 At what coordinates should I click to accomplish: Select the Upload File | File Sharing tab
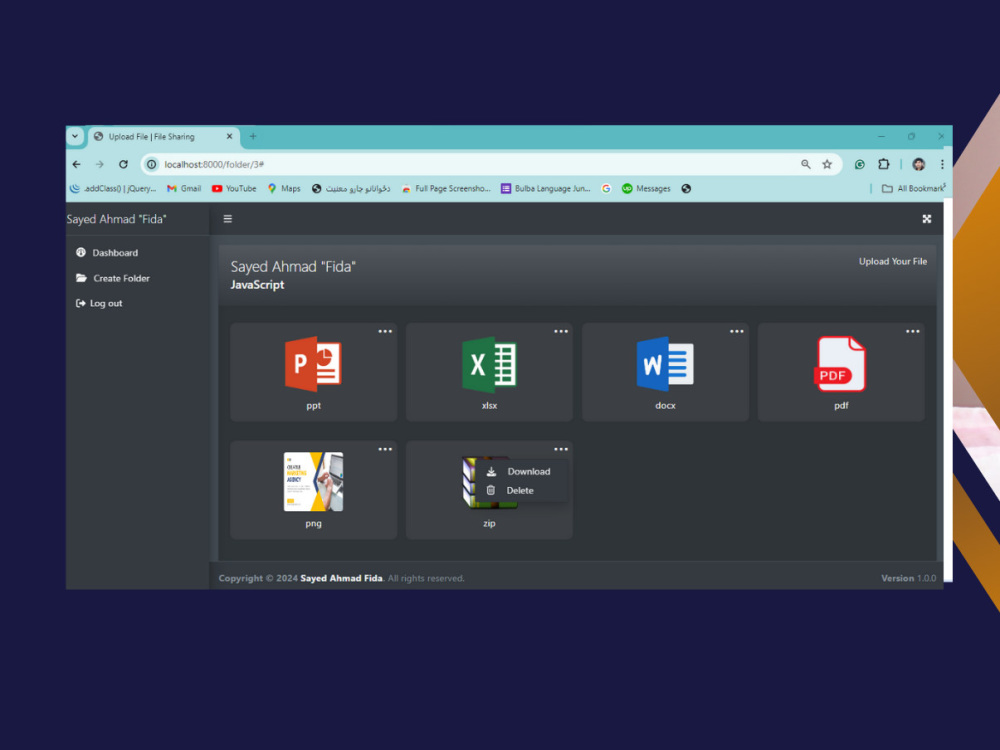(x=163, y=136)
